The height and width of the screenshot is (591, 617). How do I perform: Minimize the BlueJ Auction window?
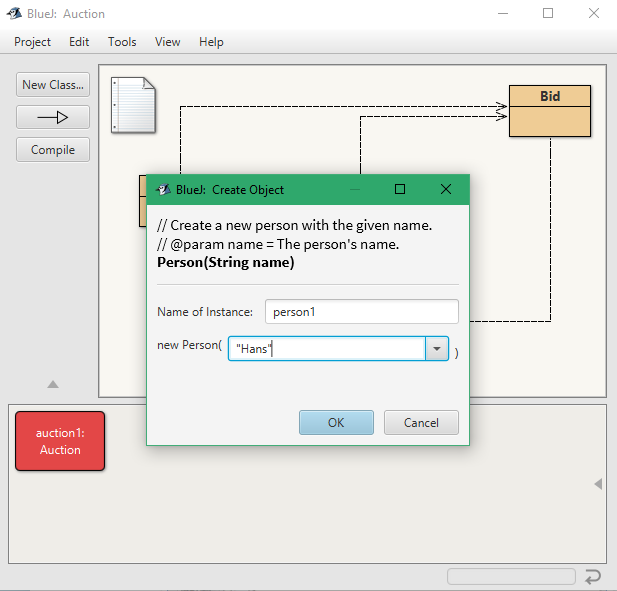pos(503,13)
